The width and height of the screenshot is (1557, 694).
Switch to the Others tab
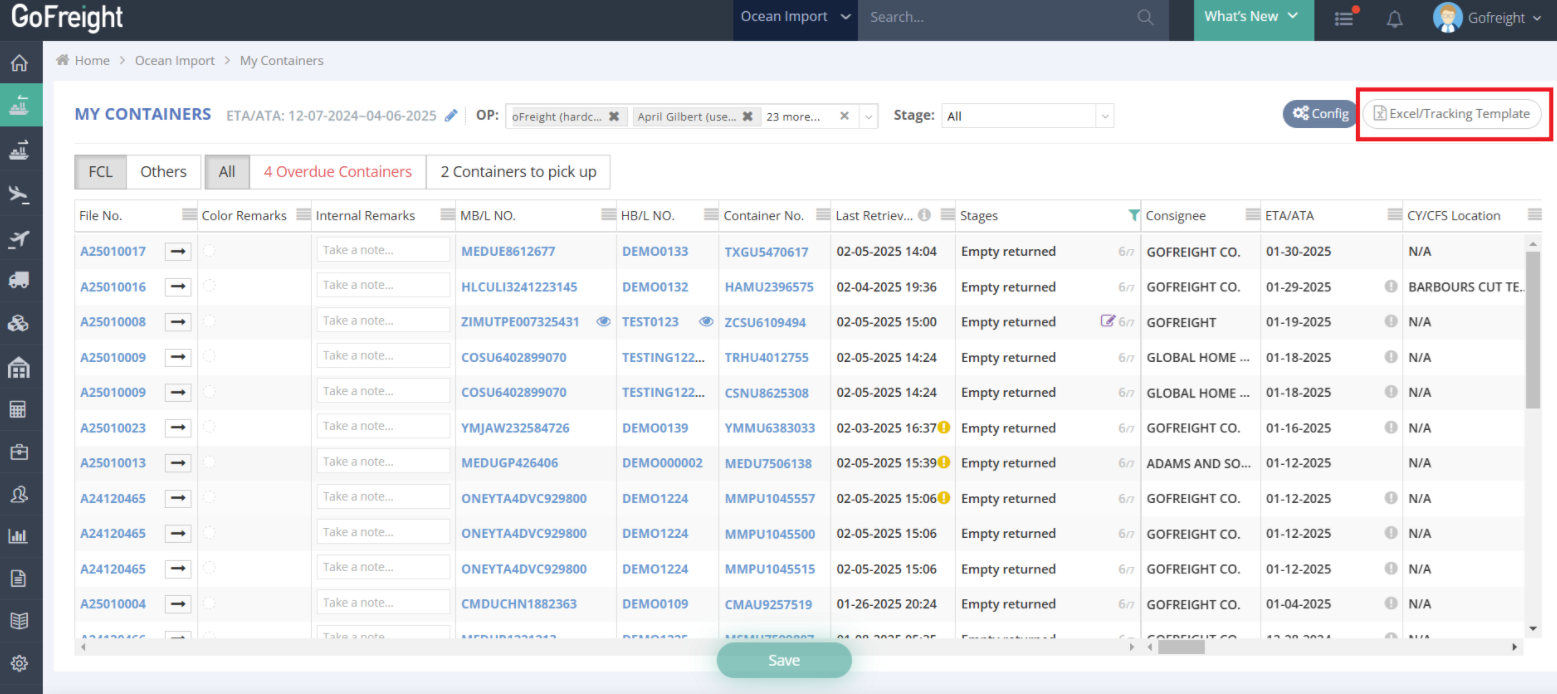tap(163, 172)
